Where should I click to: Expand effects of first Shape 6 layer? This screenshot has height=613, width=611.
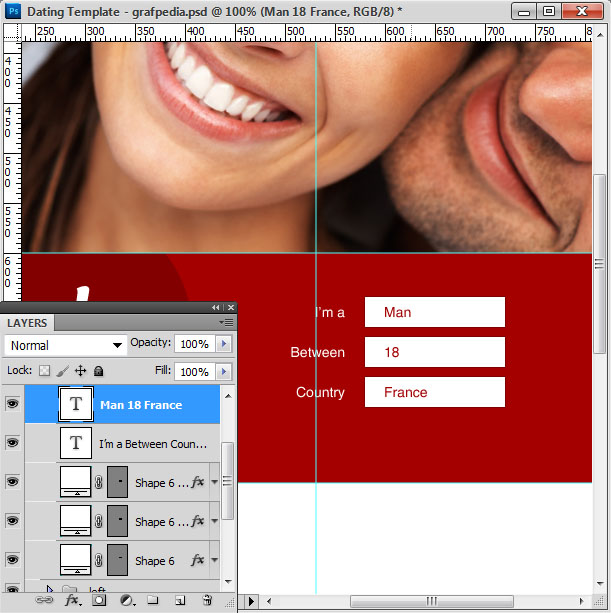(214, 482)
